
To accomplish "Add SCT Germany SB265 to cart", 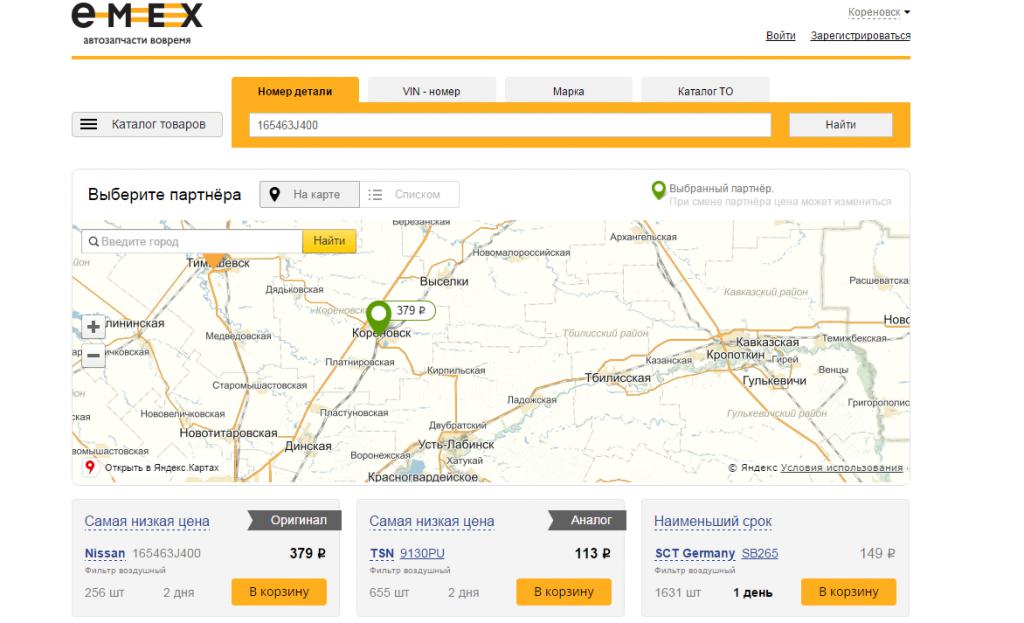I will (848, 592).
